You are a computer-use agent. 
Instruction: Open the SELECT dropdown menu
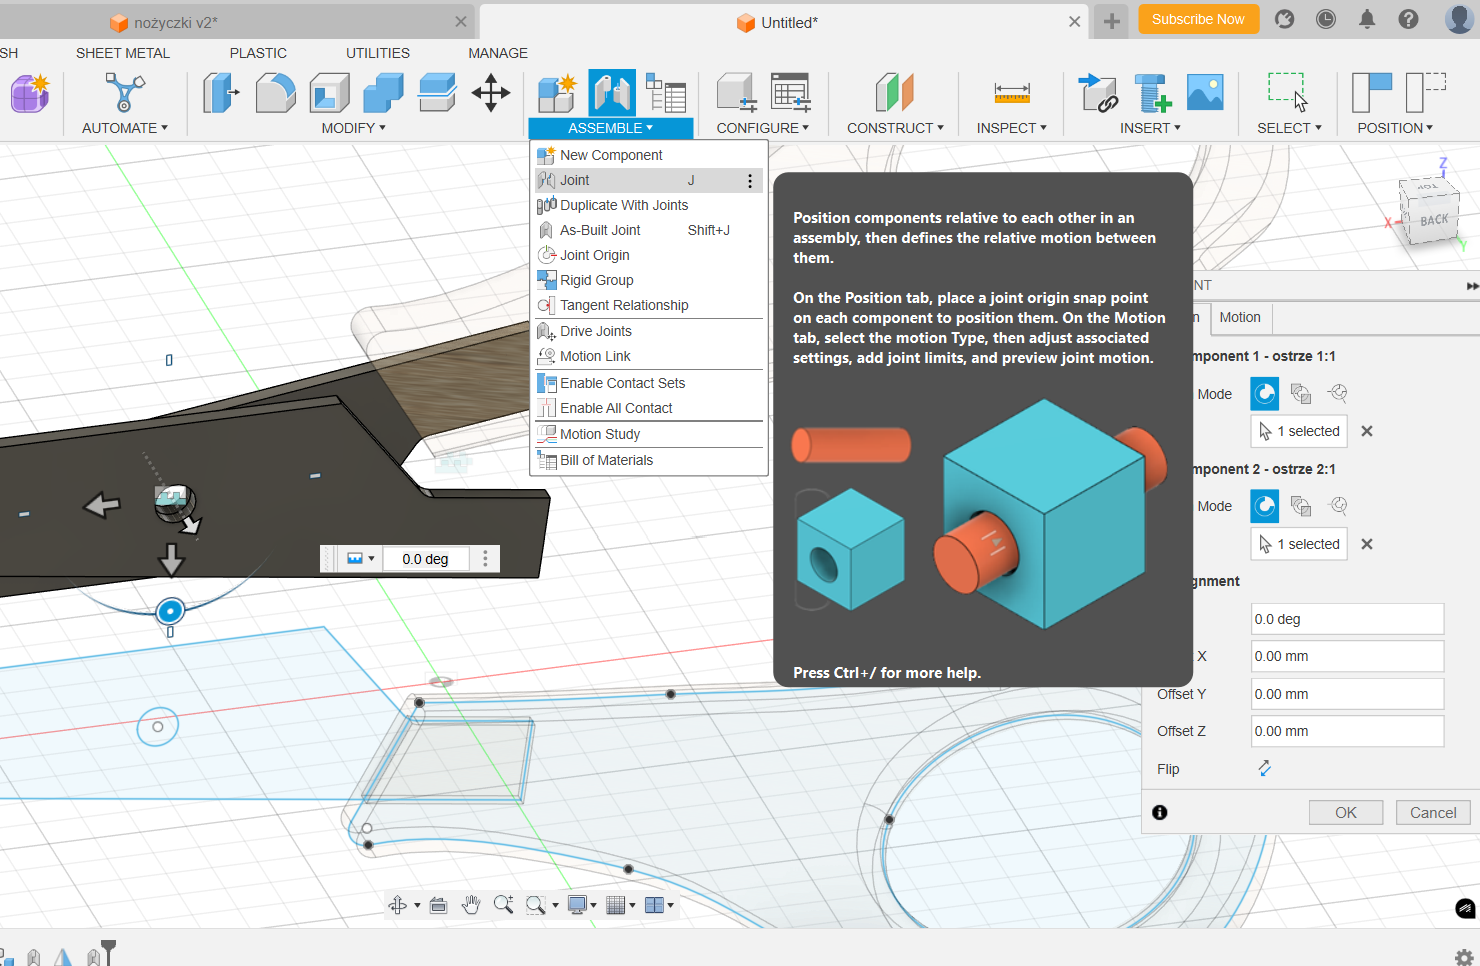1289,128
